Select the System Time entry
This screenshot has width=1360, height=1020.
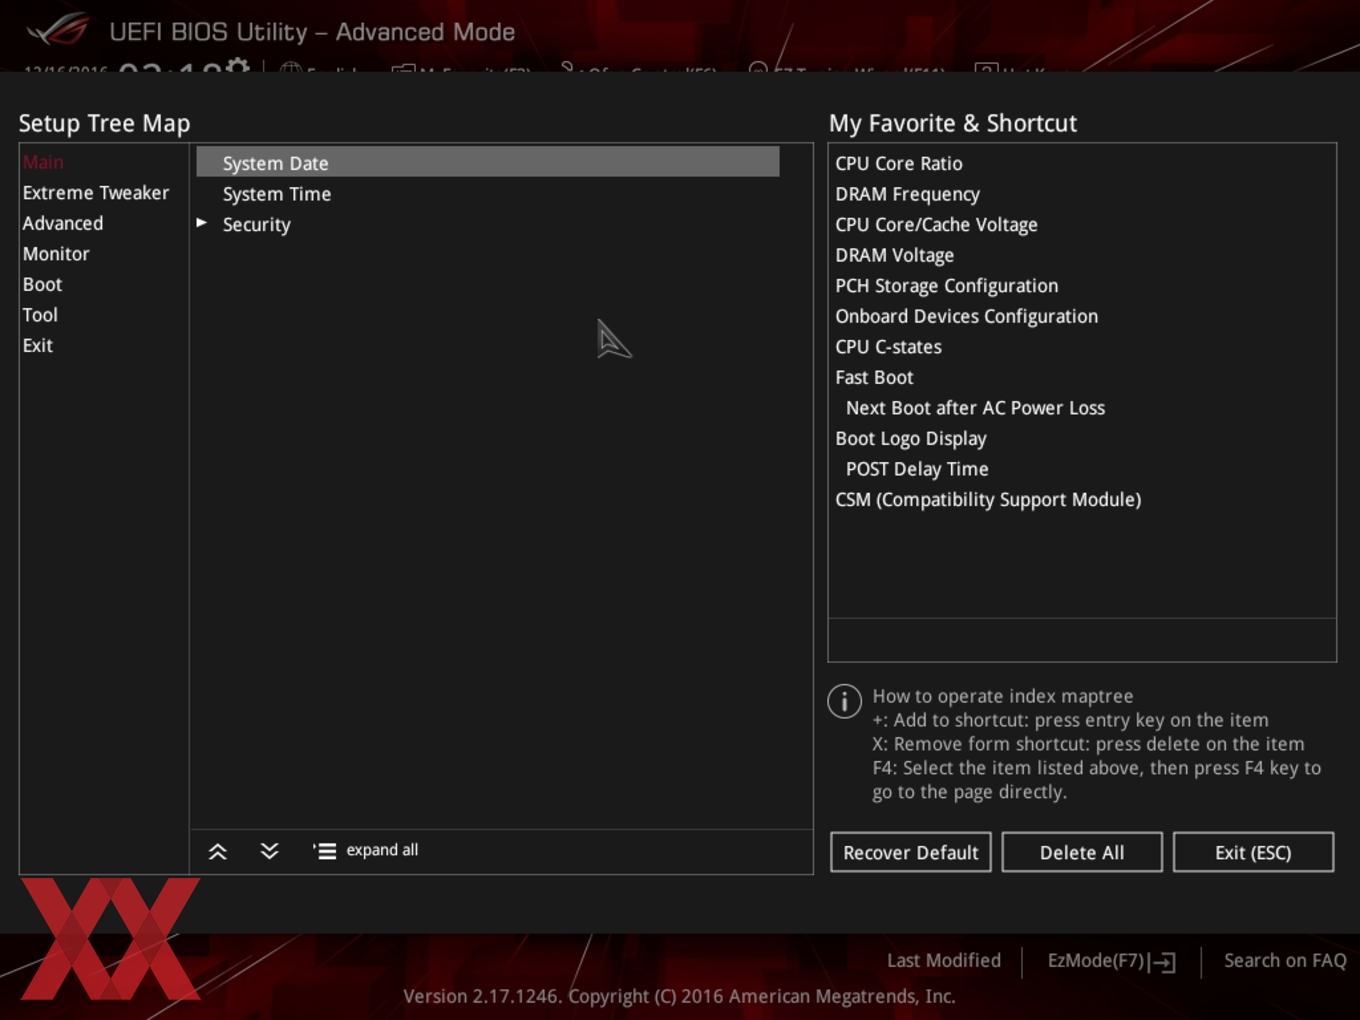pos(277,194)
